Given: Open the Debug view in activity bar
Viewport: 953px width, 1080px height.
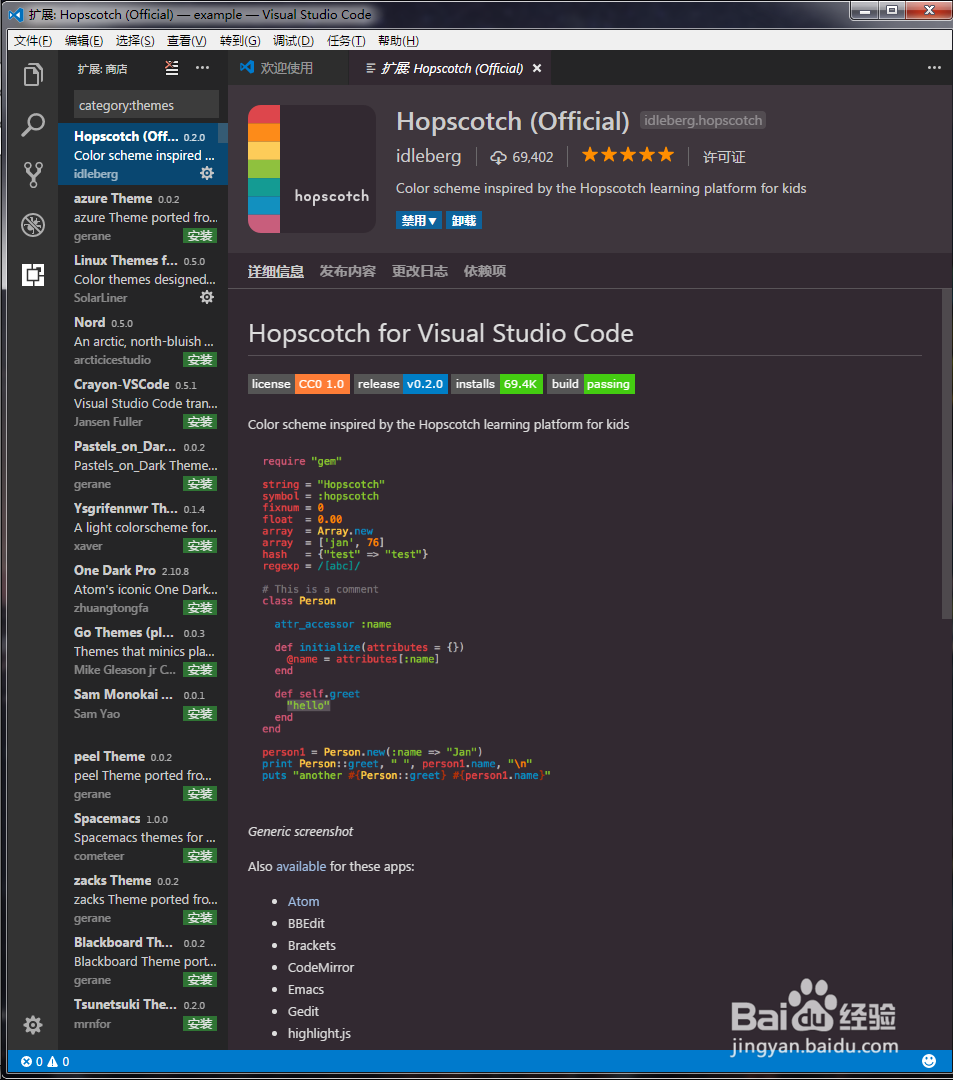Looking at the screenshot, I should 33,225.
